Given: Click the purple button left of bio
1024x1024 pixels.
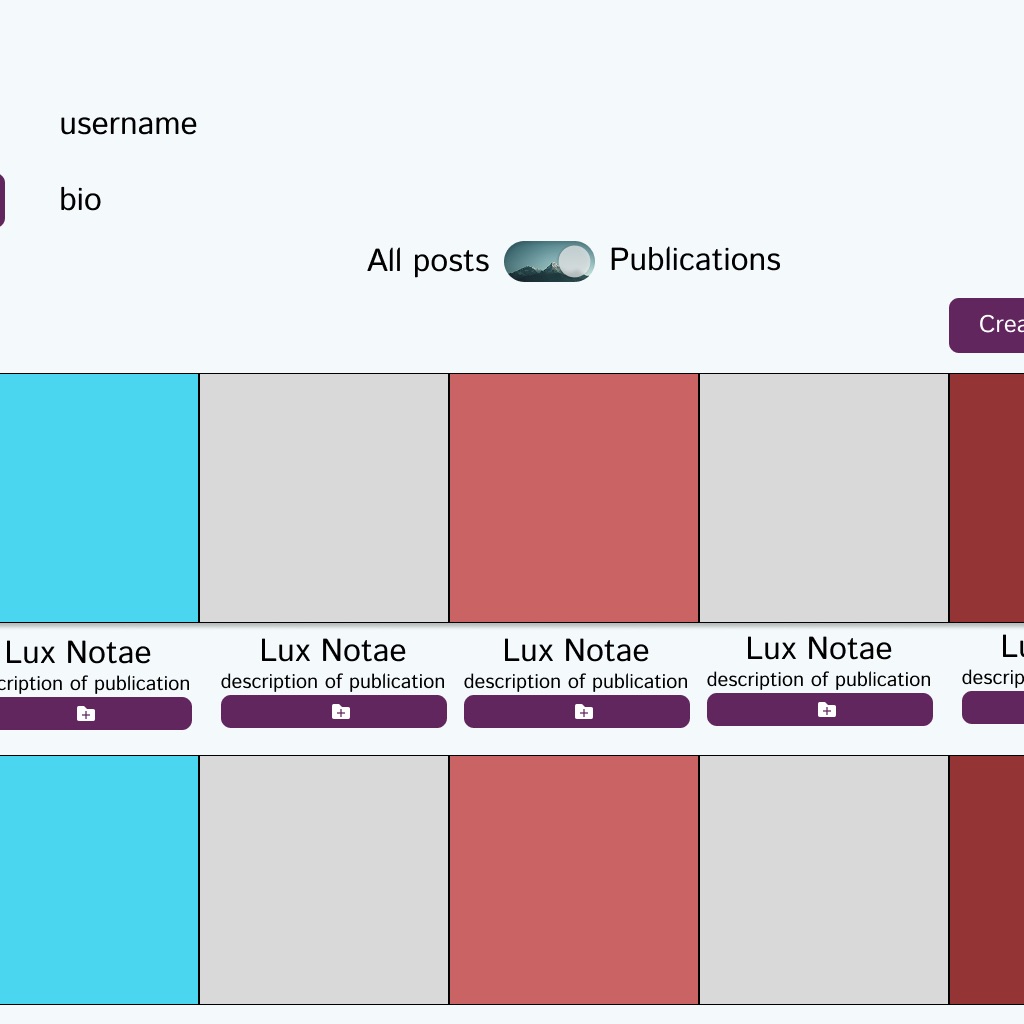Looking at the screenshot, I should click(1, 200).
